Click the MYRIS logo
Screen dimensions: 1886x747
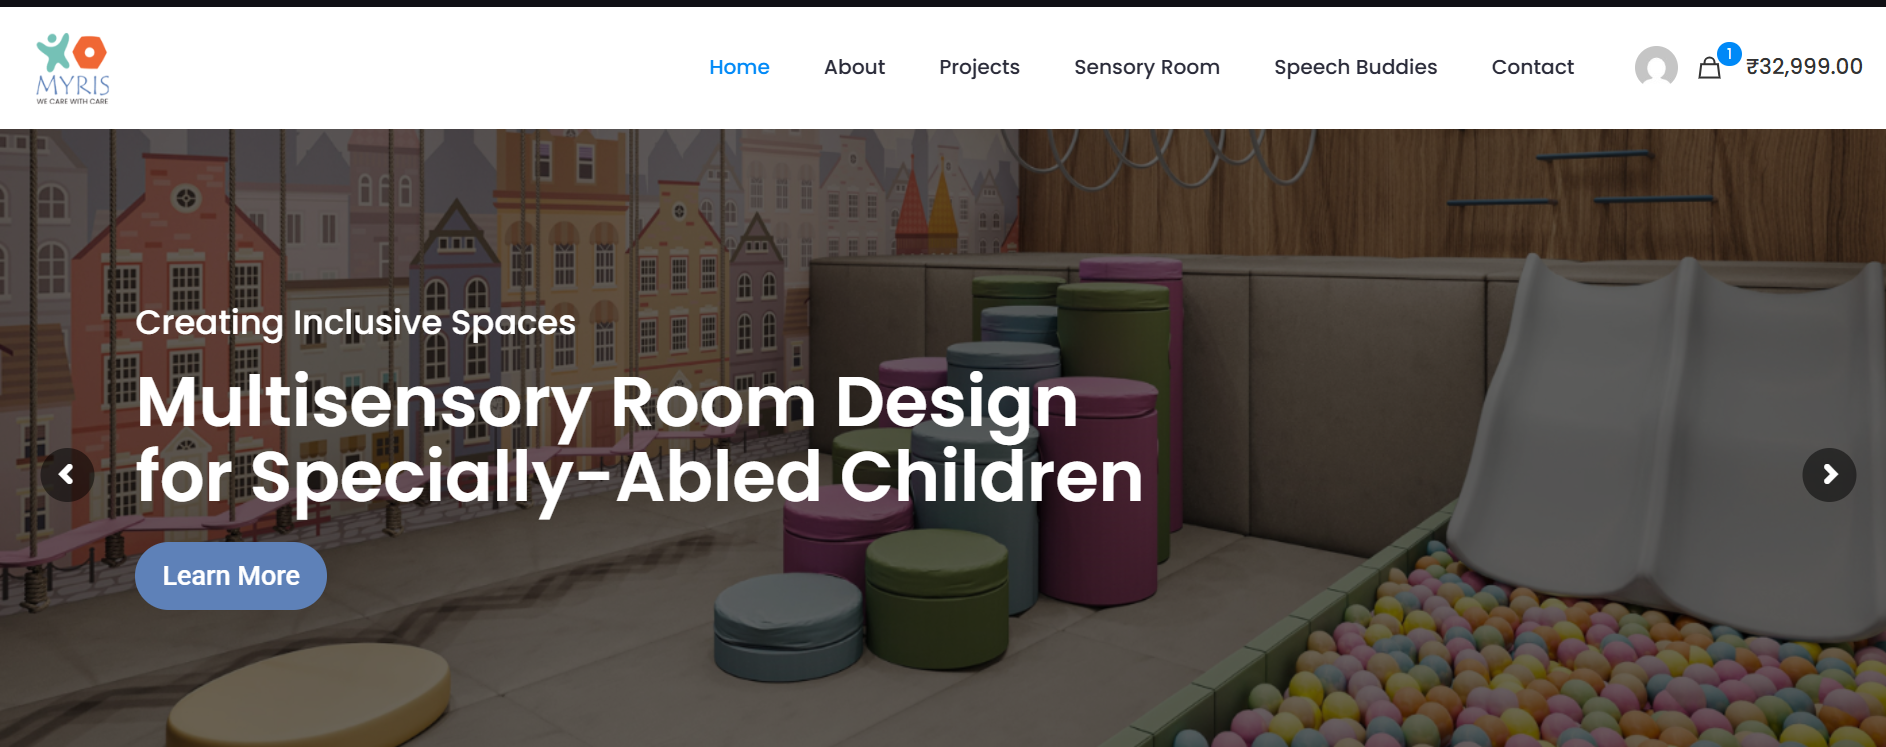[x=73, y=68]
